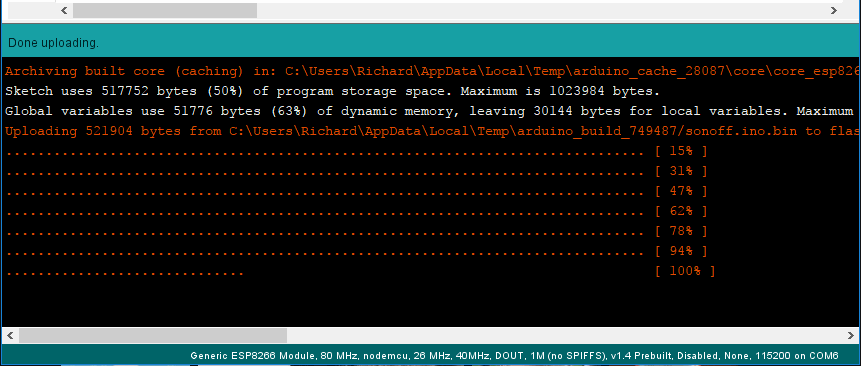Click the 100% upload progress indicator

(685, 271)
